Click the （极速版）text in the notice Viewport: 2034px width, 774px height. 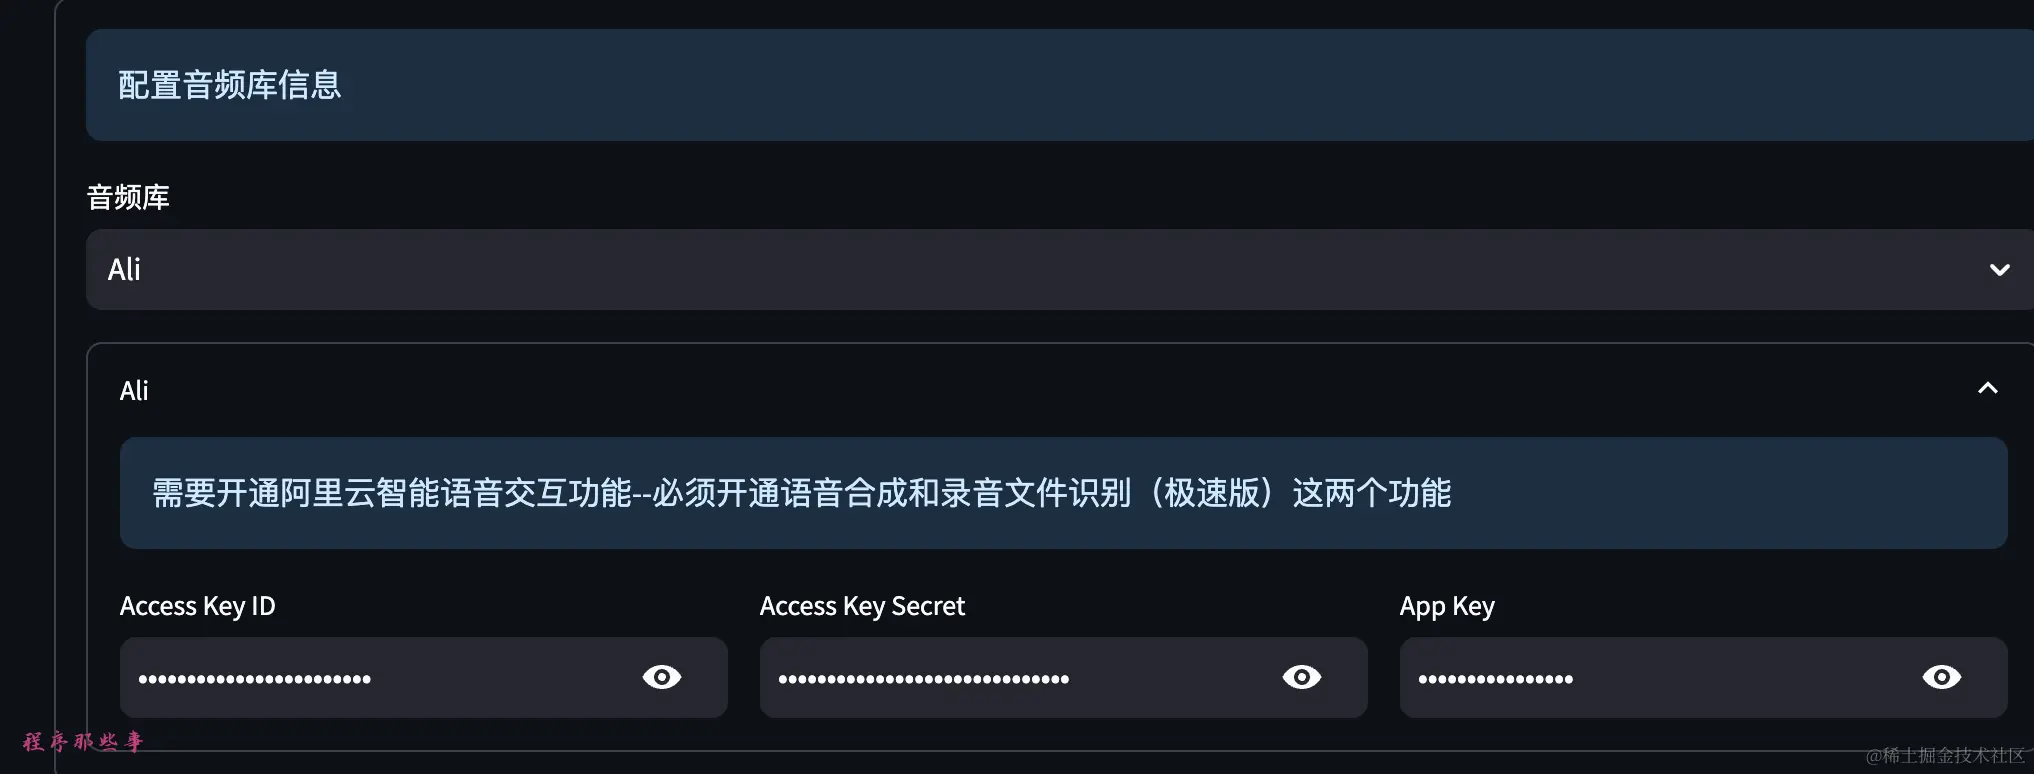1212,493
